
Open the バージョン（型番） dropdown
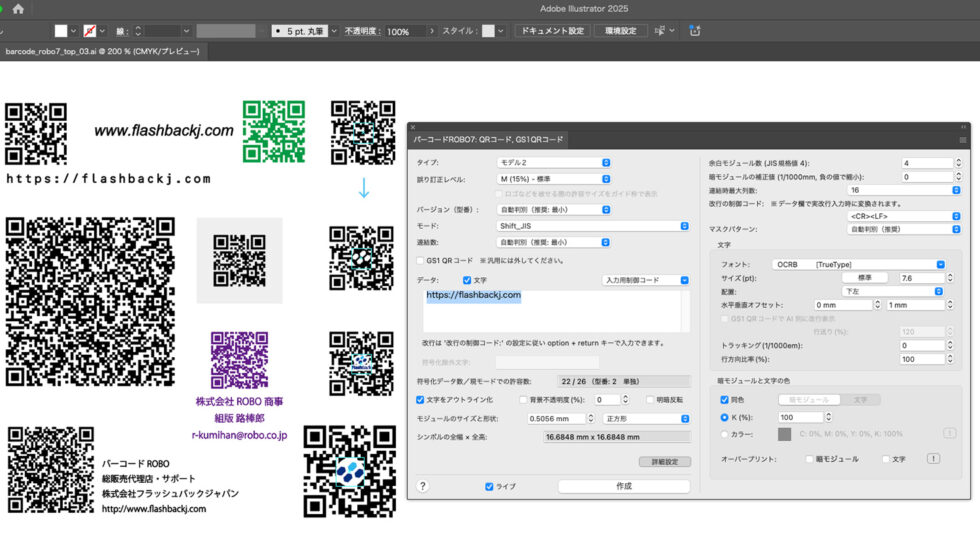pos(553,209)
